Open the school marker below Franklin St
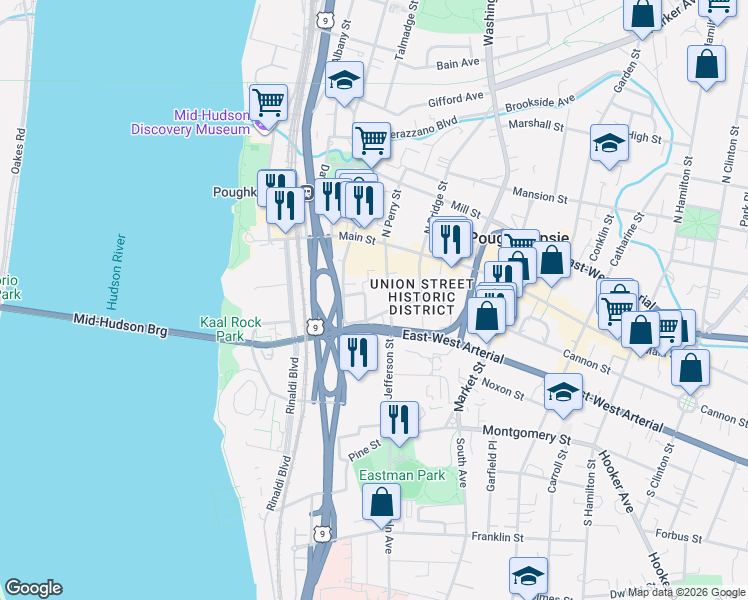Image resolution: width=748 pixels, height=600 pixels. (x=528, y=576)
